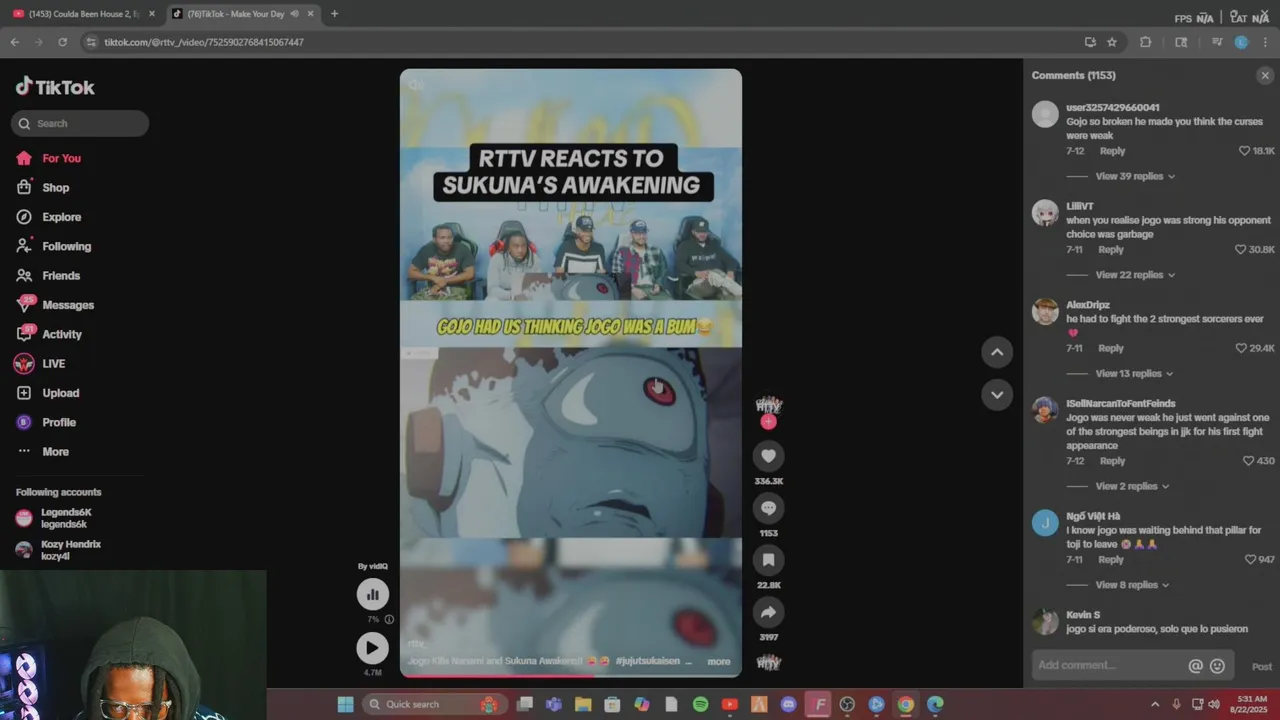Reply to user3257429660041's comment
Screen dimensions: 1280x720
(x=1112, y=151)
